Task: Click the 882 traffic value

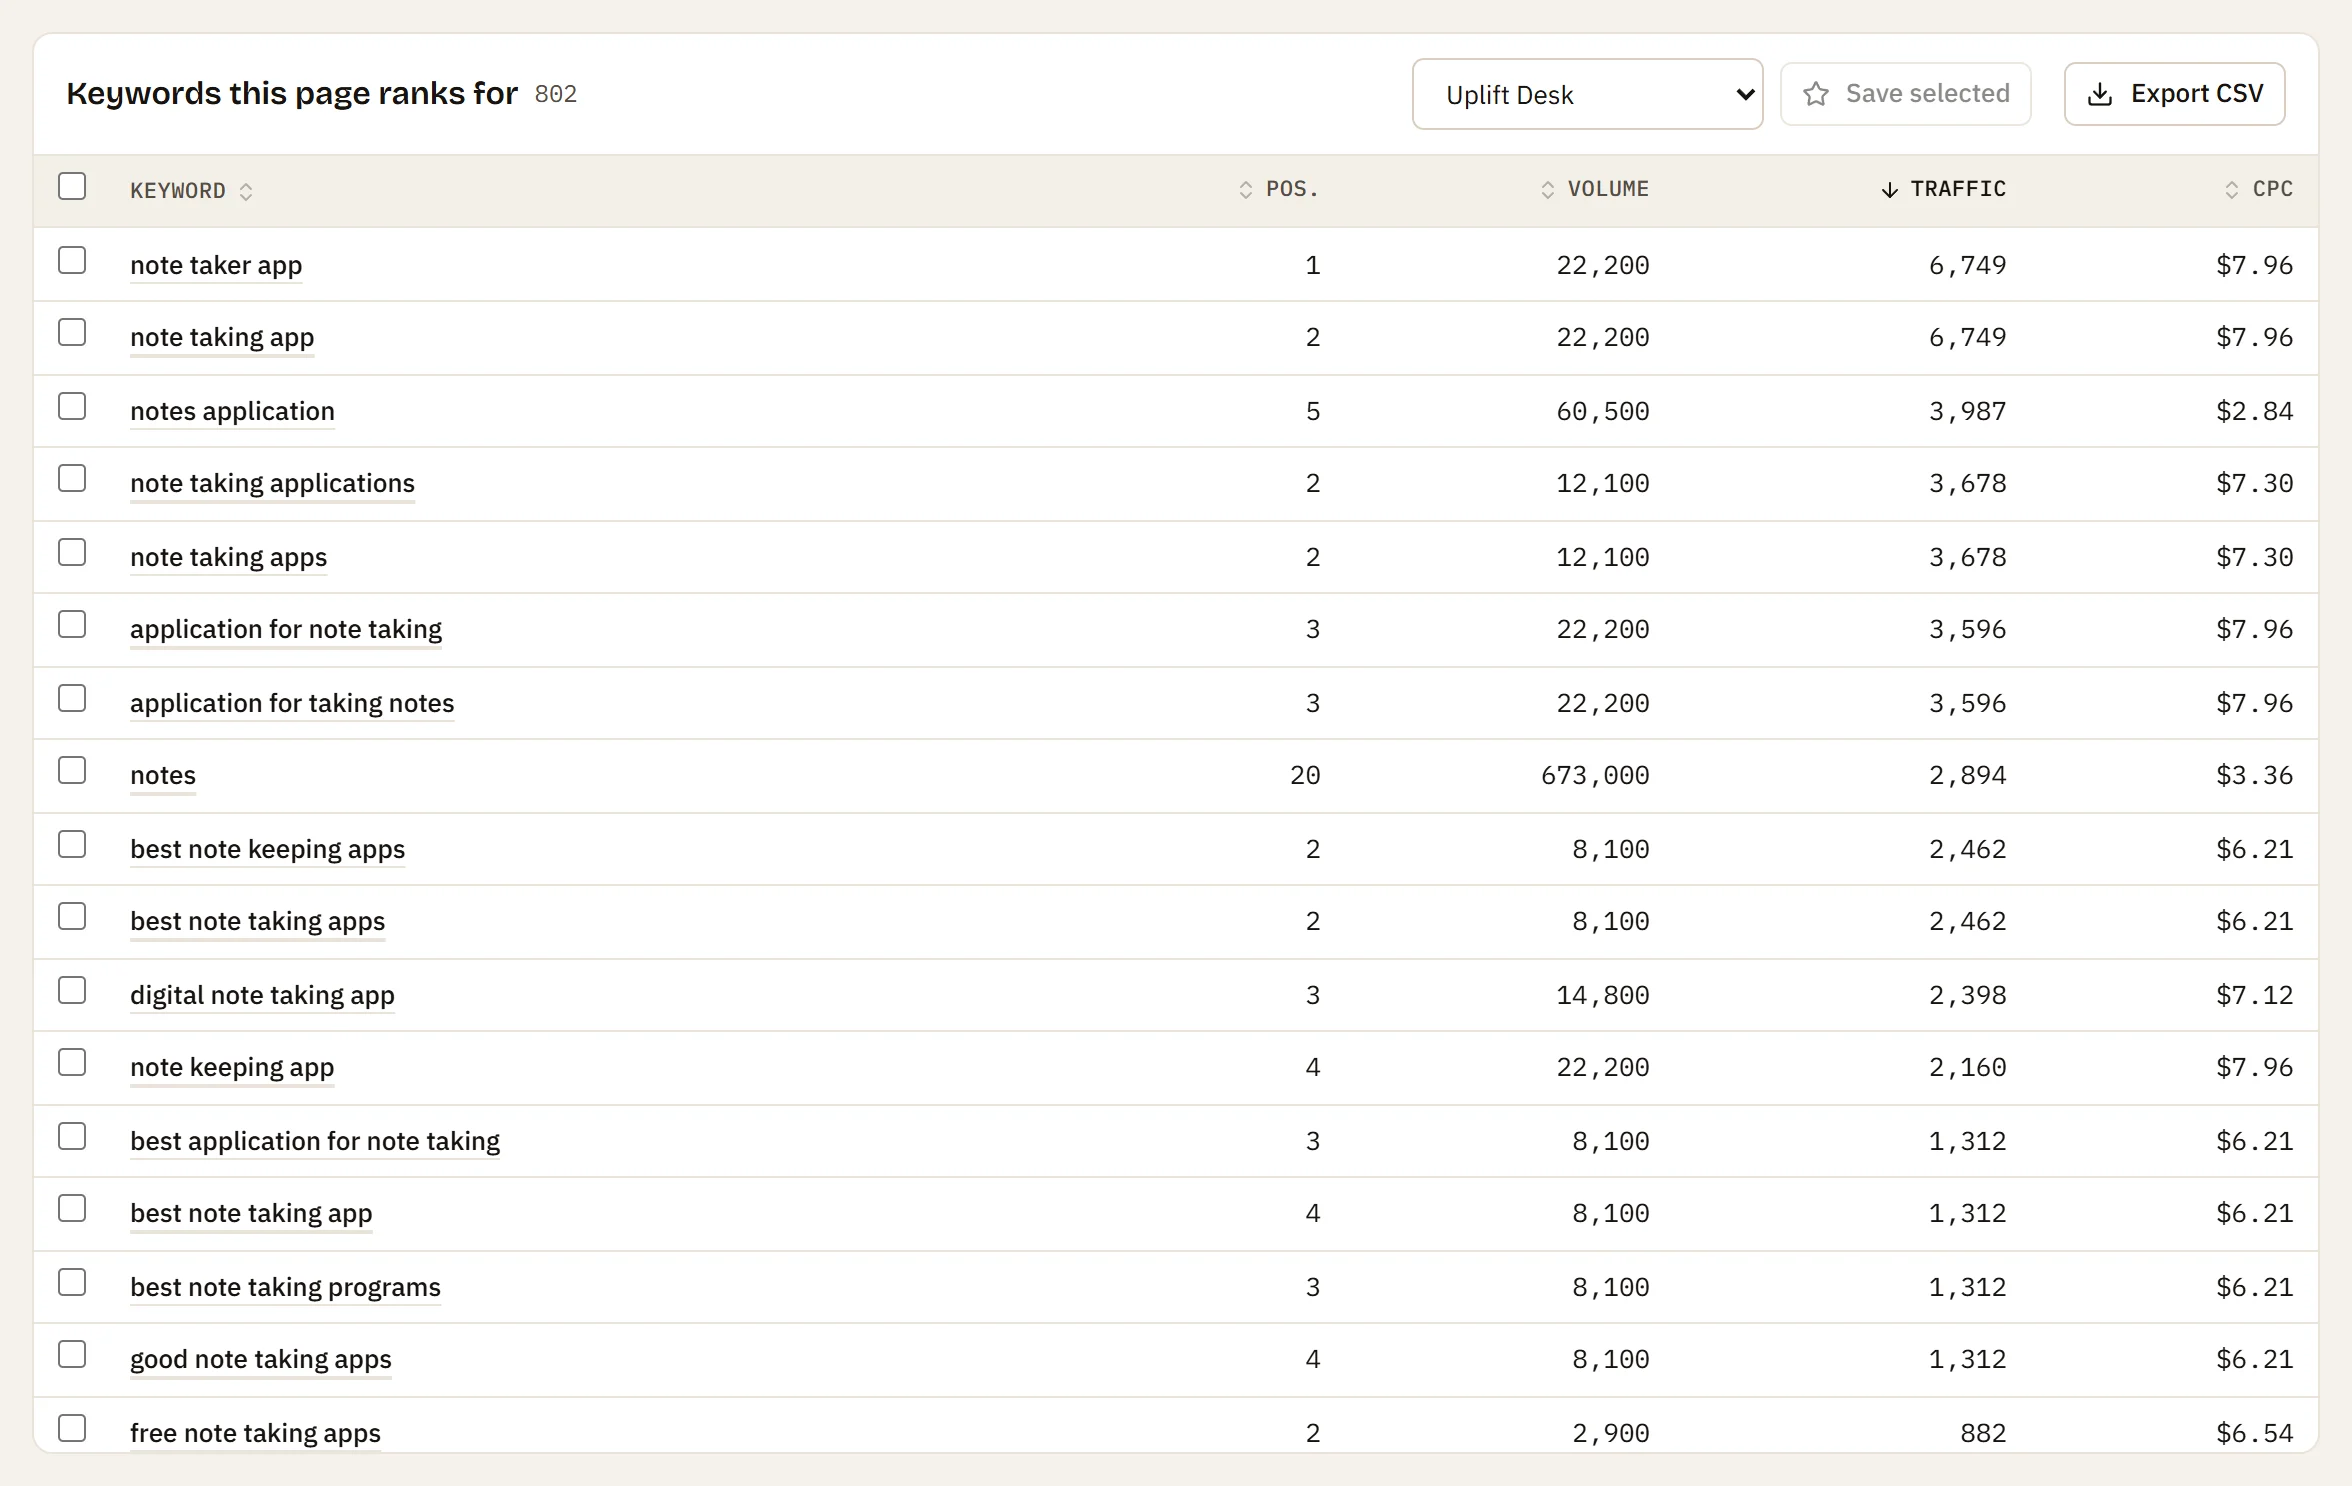Action: [1983, 1434]
